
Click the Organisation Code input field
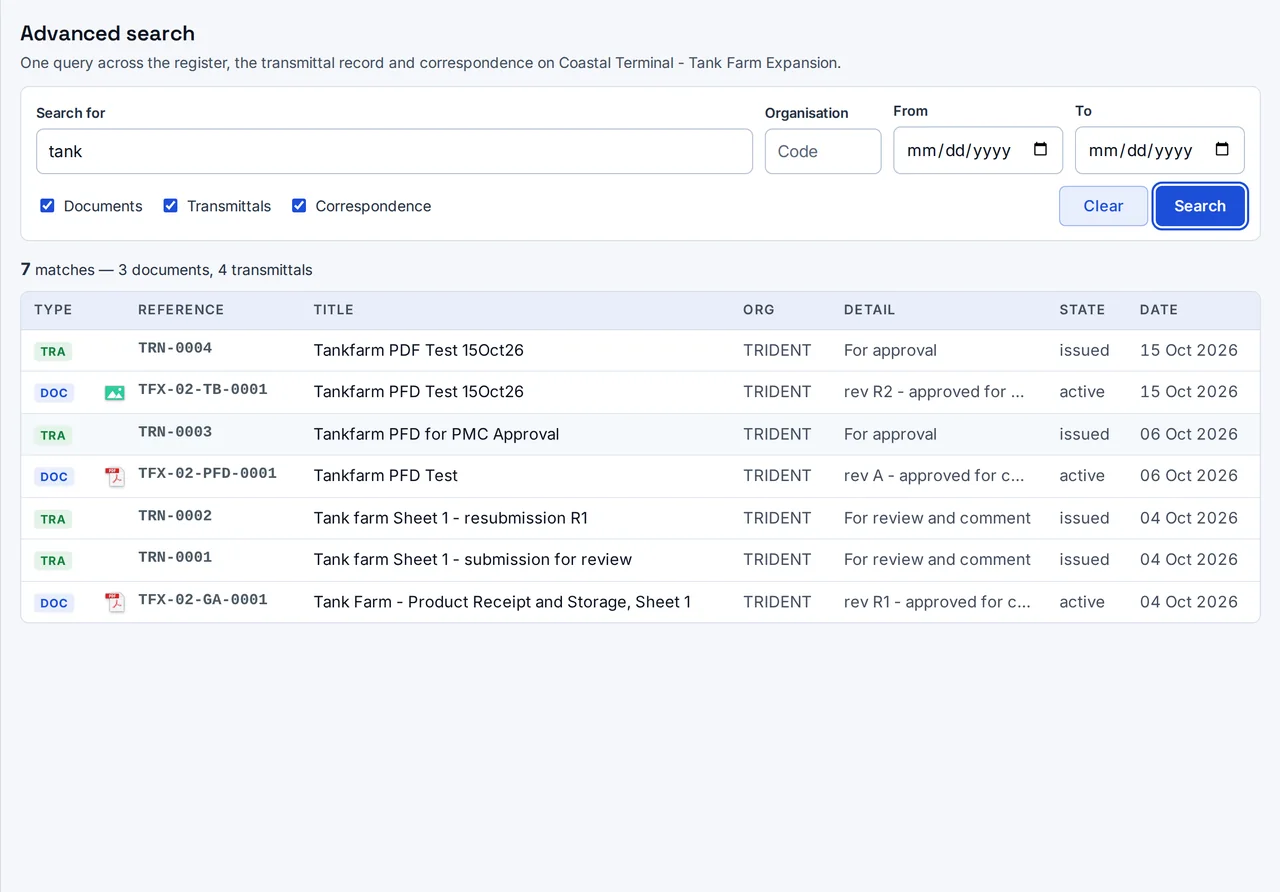pyautogui.click(x=823, y=151)
